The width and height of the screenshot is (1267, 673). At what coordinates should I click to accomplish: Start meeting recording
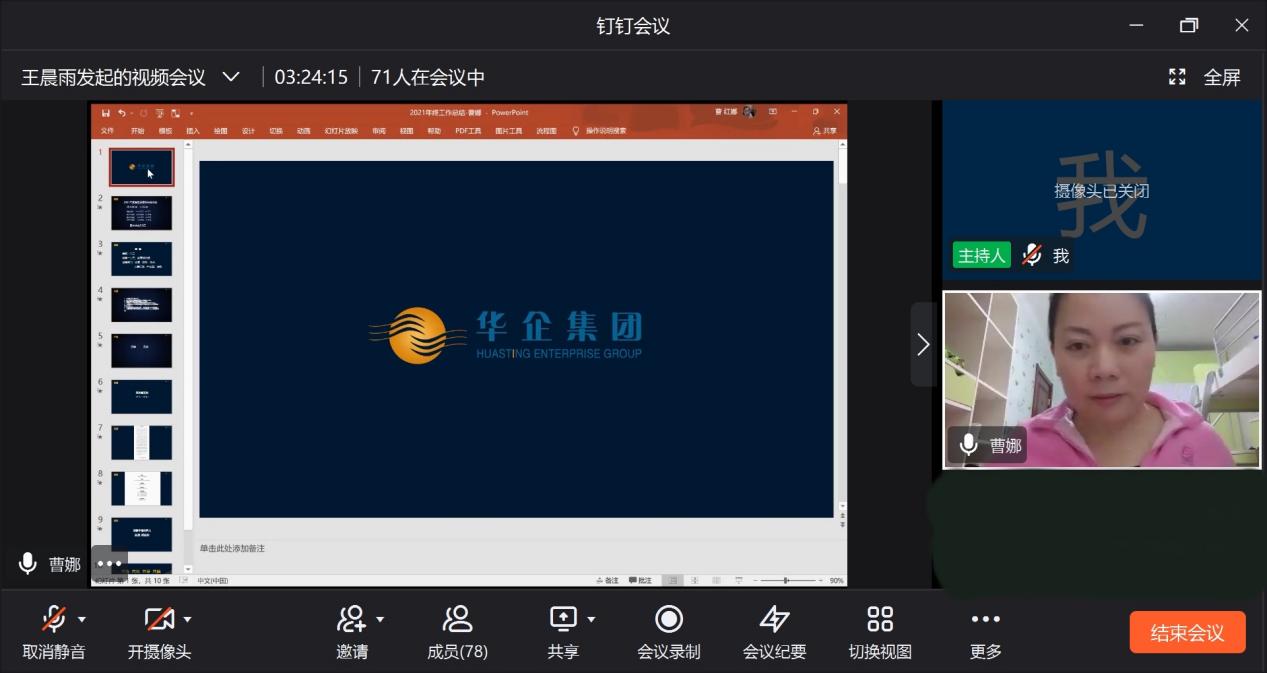click(668, 620)
